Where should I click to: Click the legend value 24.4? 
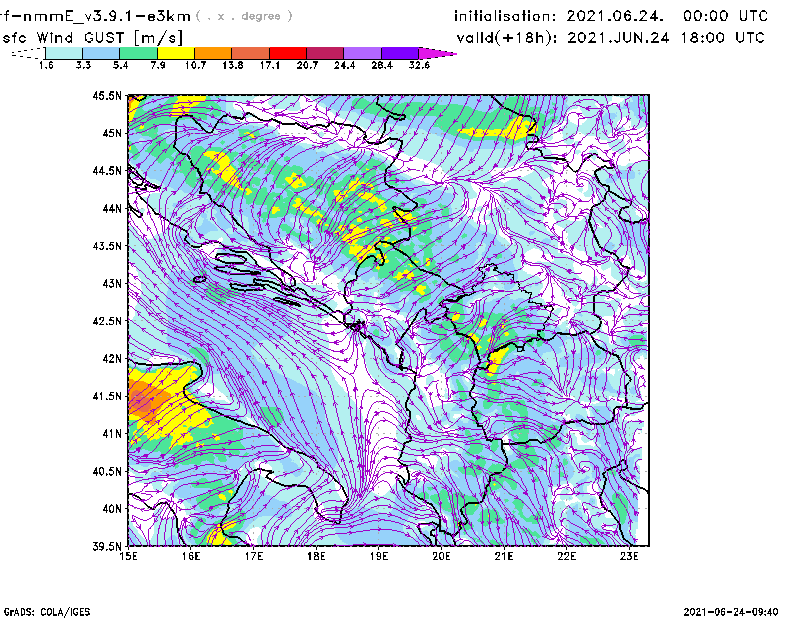(x=344, y=65)
